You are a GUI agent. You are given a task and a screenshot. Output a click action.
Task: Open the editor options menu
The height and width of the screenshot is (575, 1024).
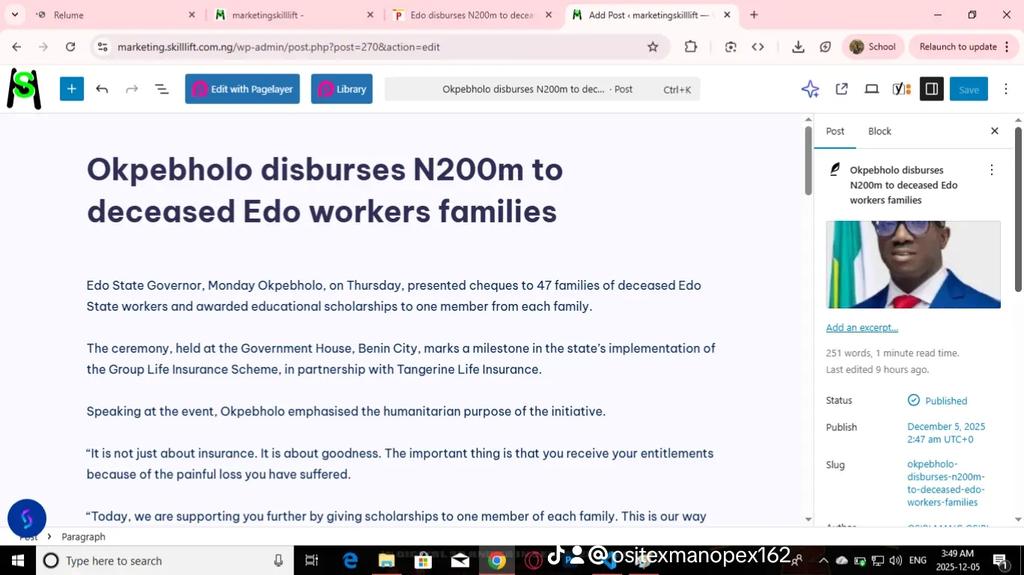[1006, 89]
